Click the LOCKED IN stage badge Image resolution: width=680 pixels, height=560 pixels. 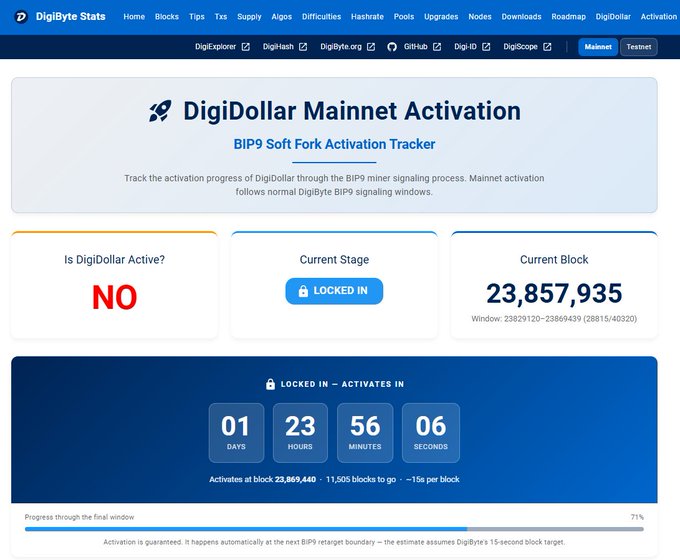334,291
